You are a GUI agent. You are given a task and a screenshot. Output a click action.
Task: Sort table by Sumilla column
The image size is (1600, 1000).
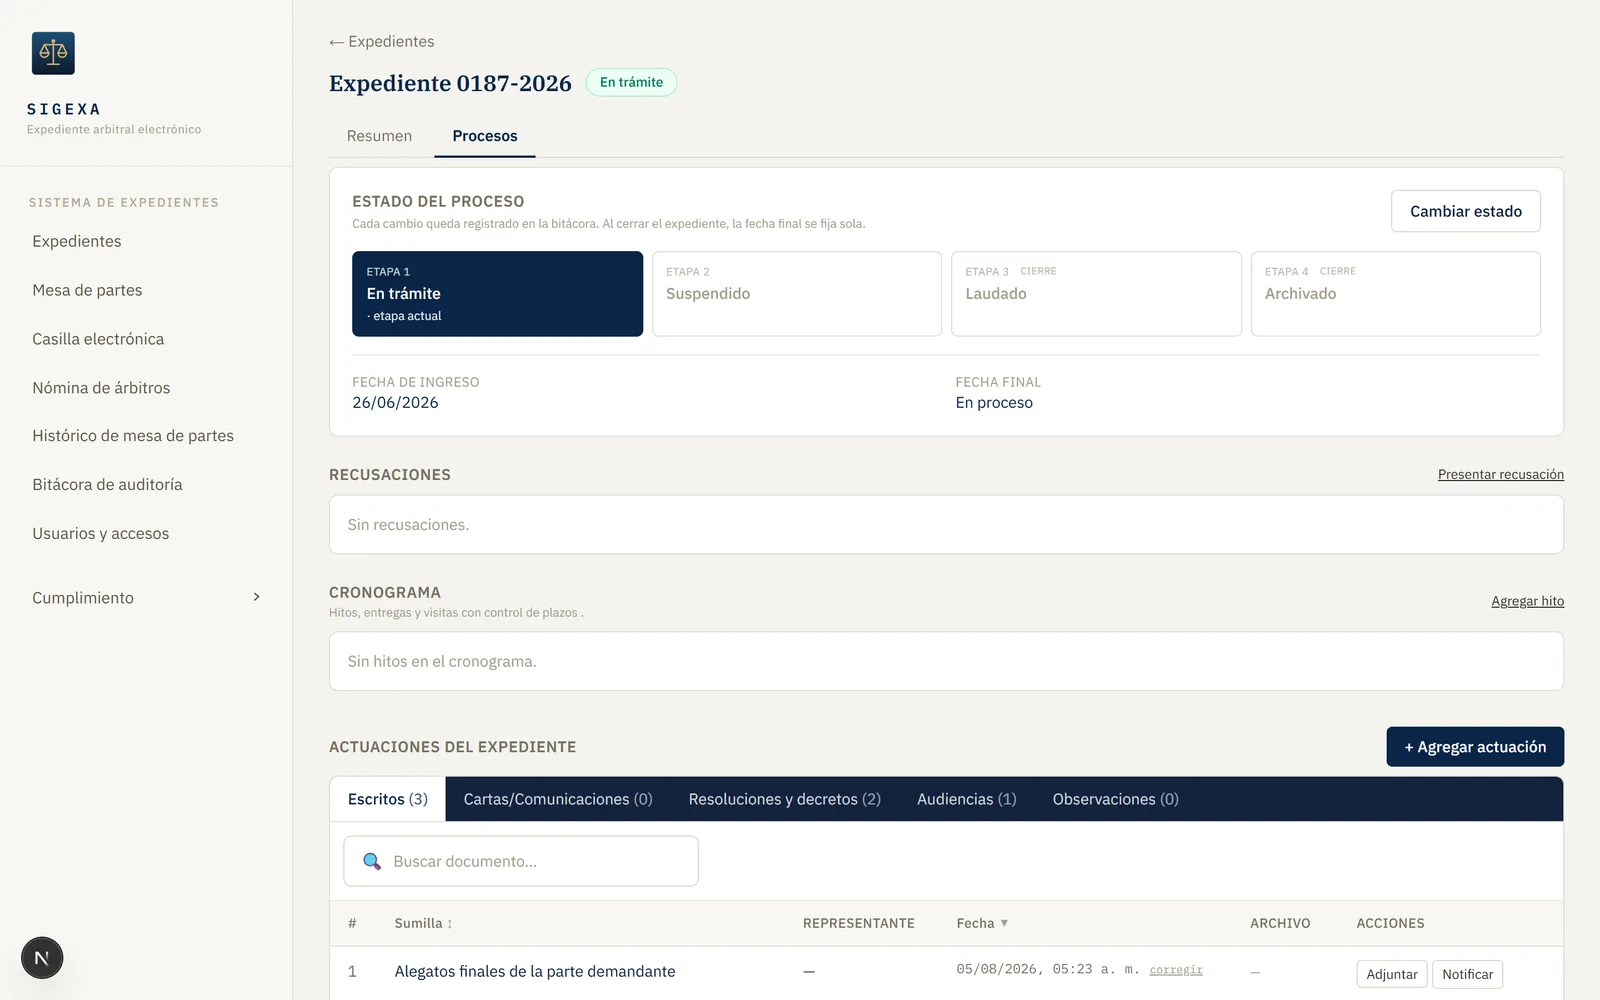(423, 923)
